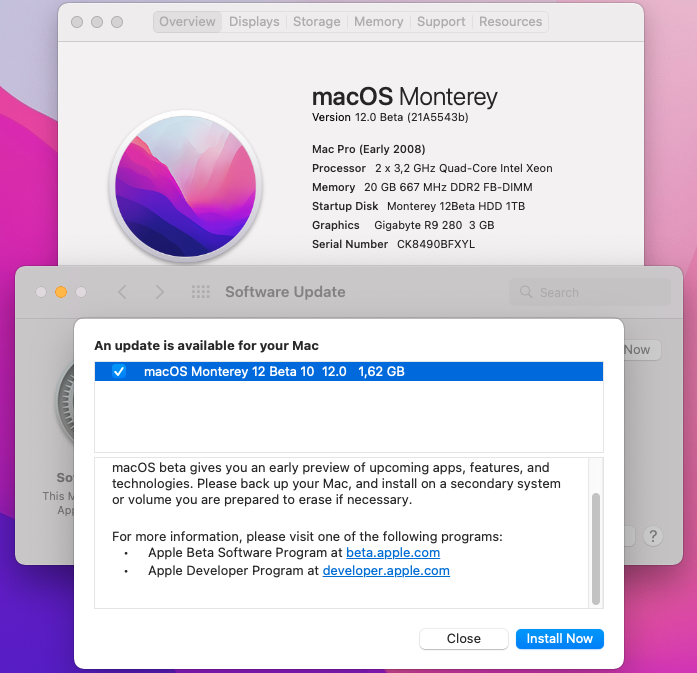Open the Software Update help button

click(x=653, y=537)
